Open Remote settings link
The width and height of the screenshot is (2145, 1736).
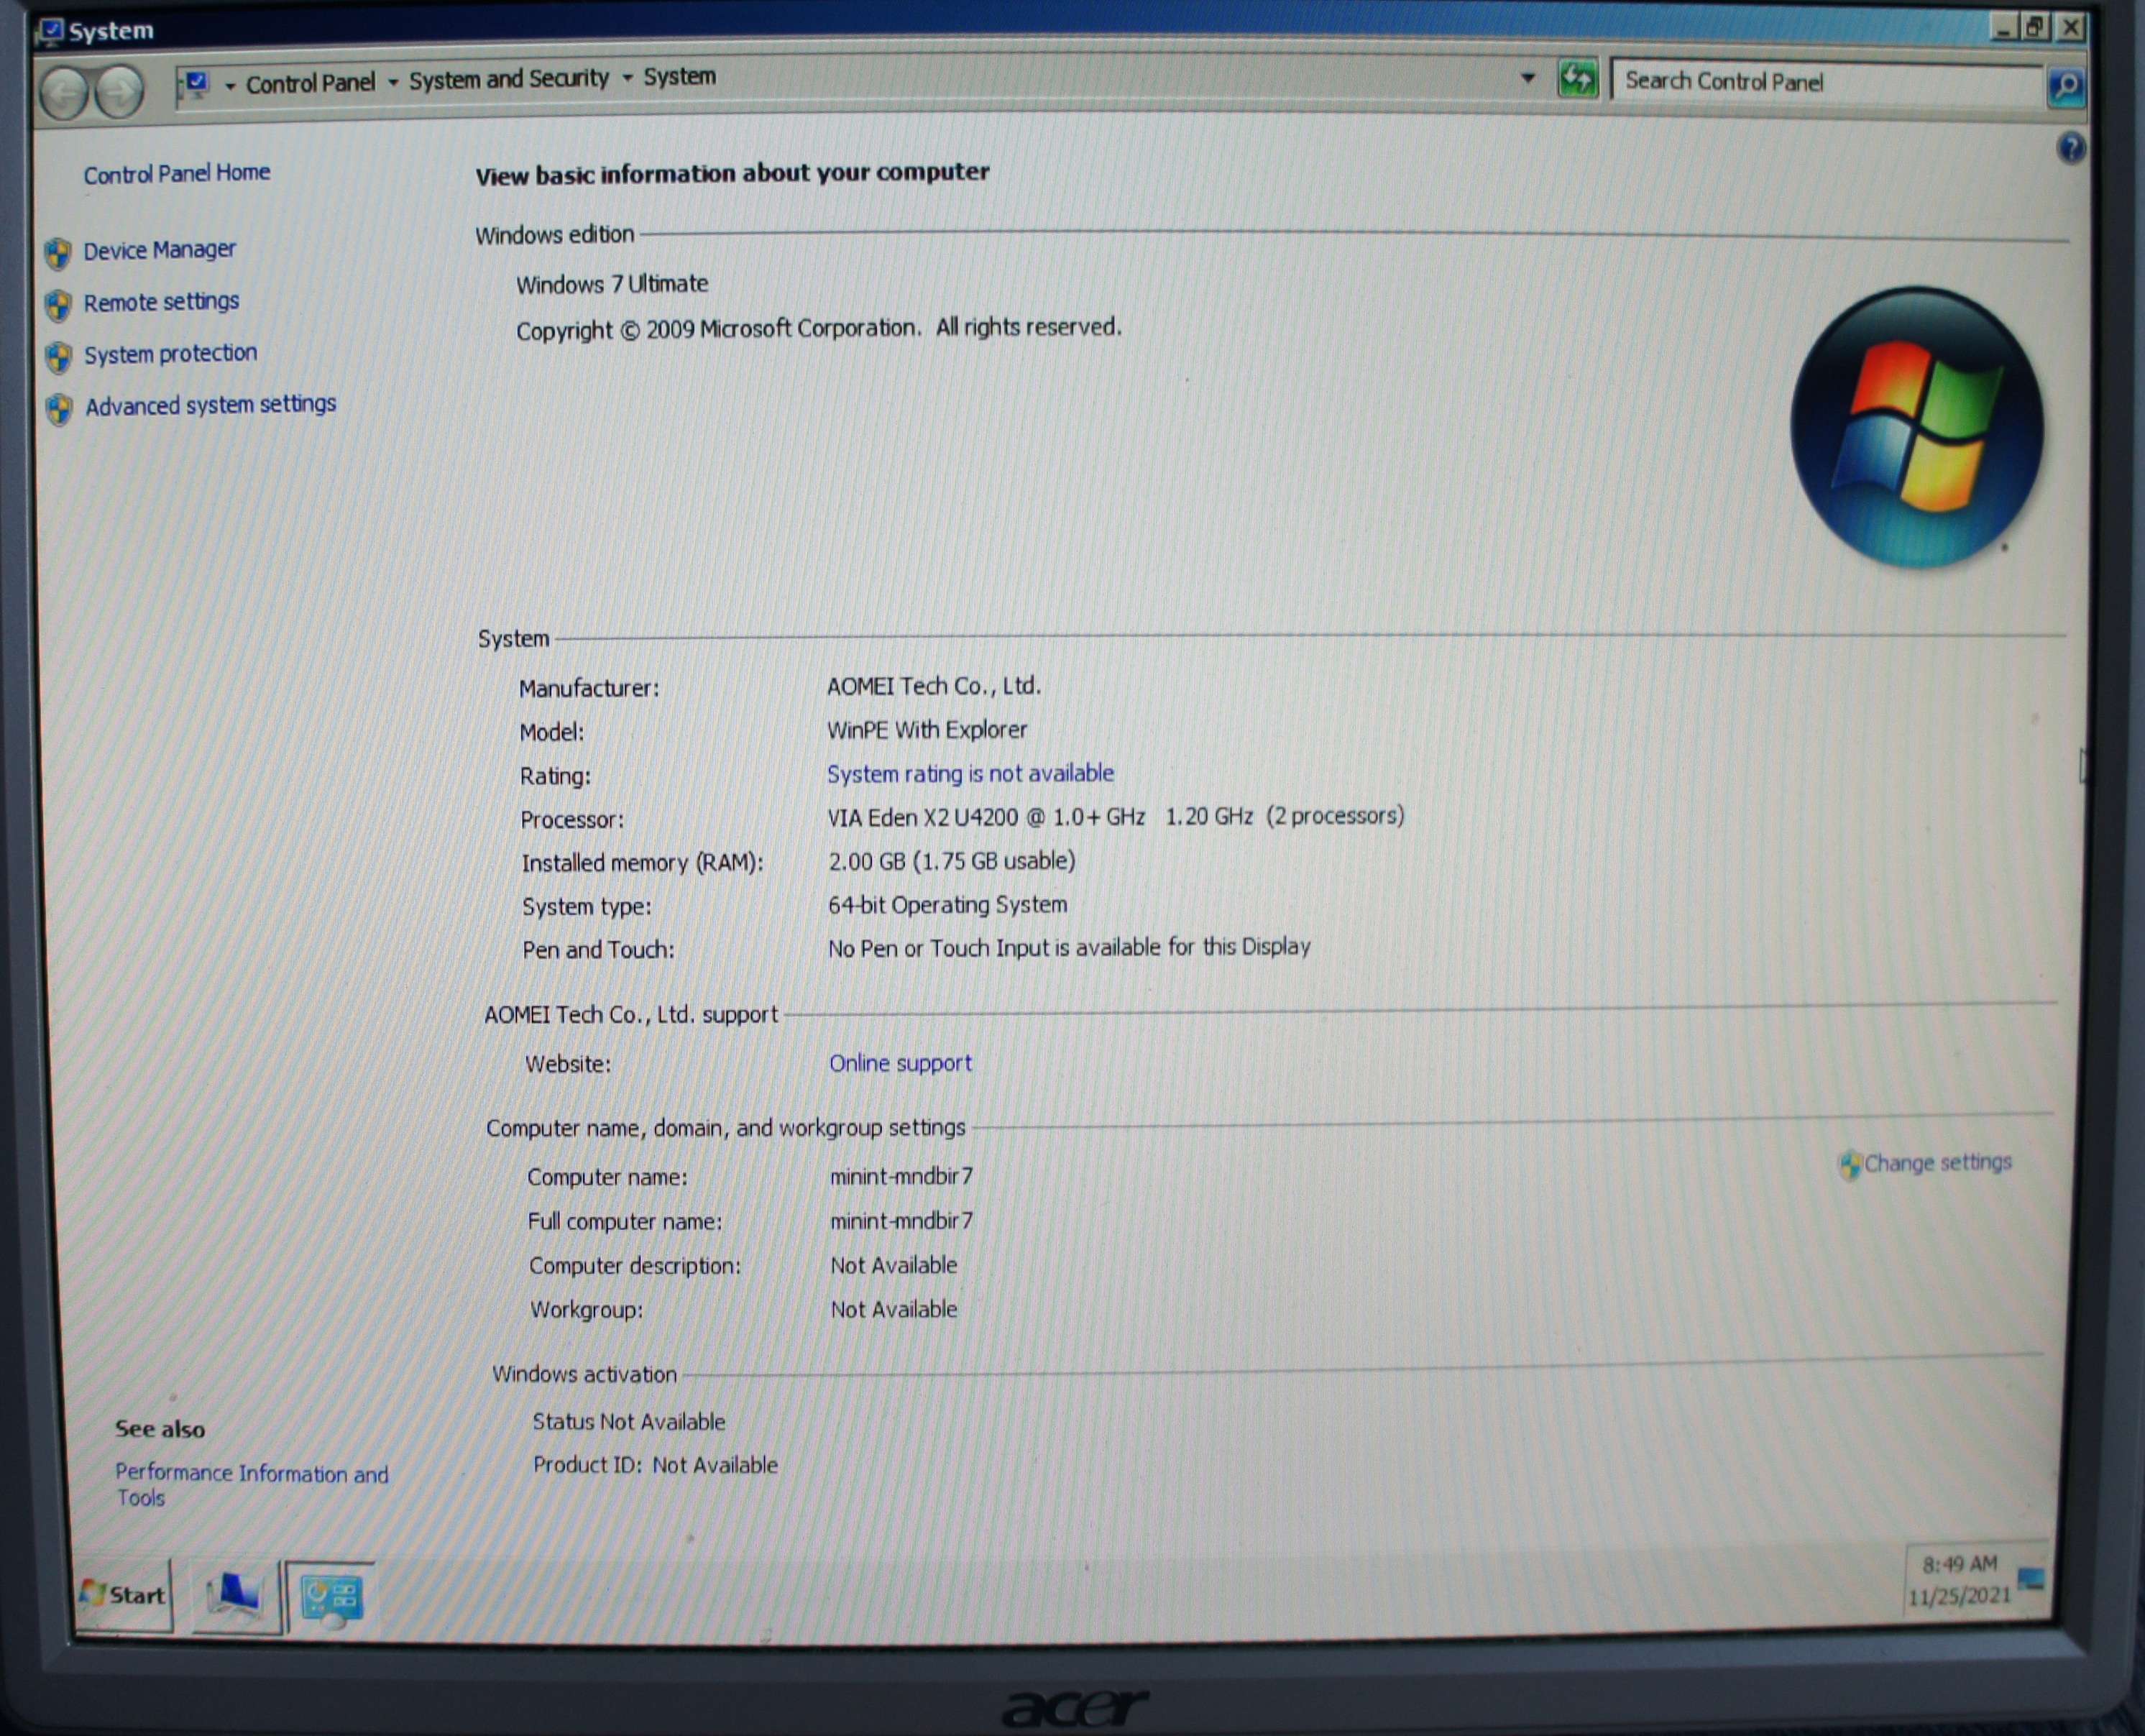161,302
